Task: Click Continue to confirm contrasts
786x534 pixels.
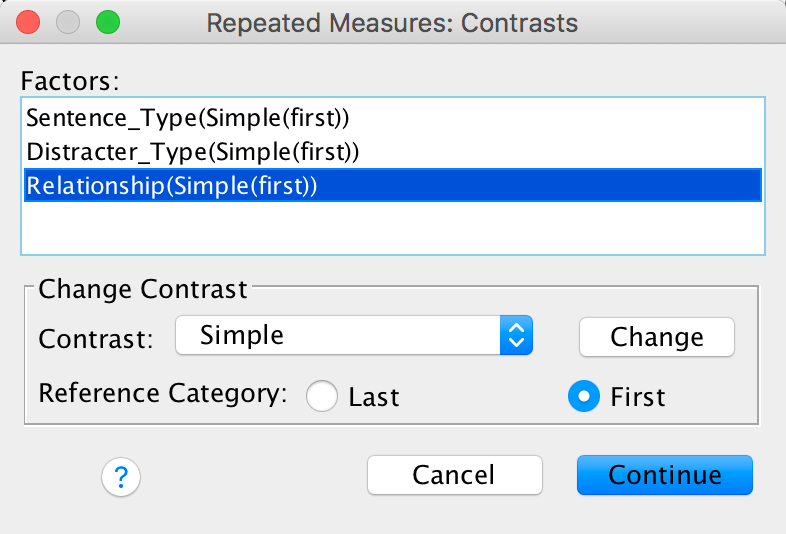Action: (x=664, y=475)
